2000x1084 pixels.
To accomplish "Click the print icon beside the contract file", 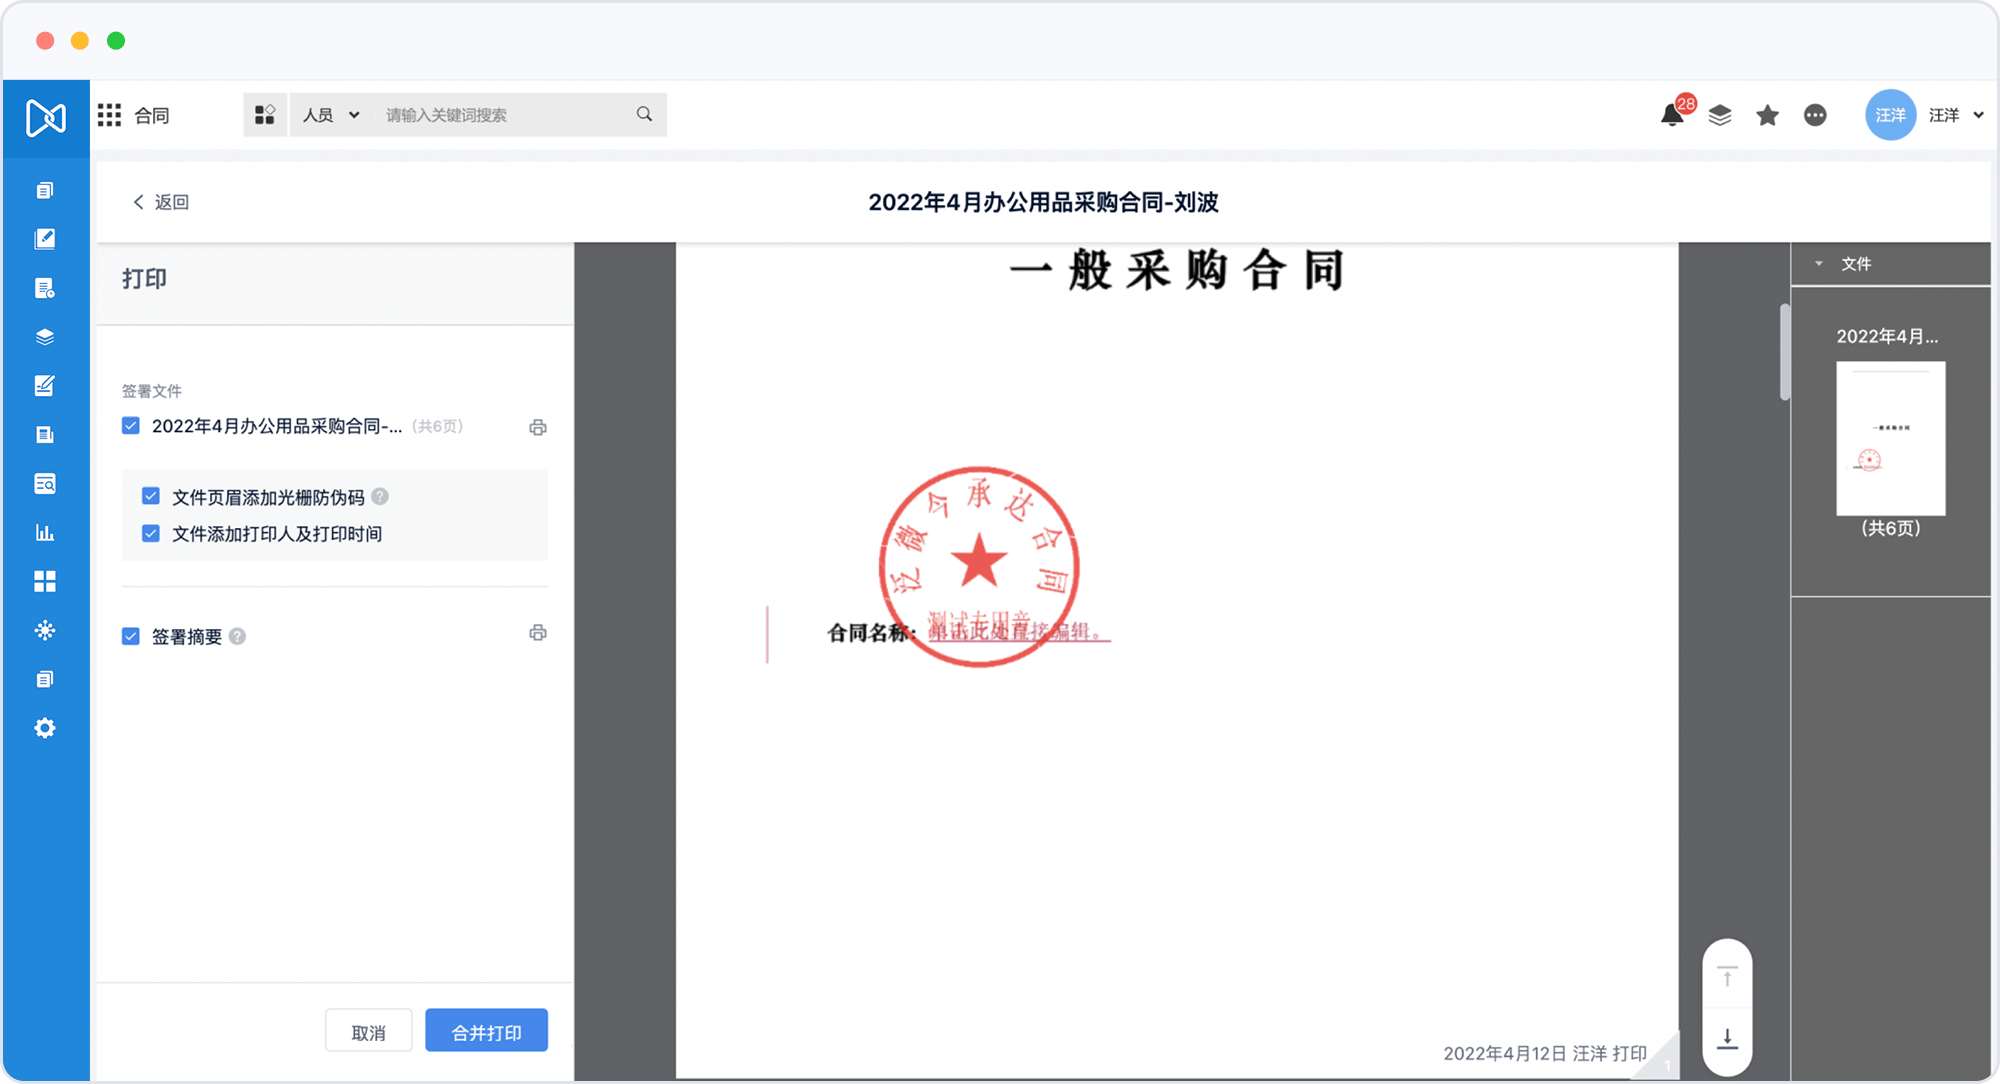I will [538, 428].
